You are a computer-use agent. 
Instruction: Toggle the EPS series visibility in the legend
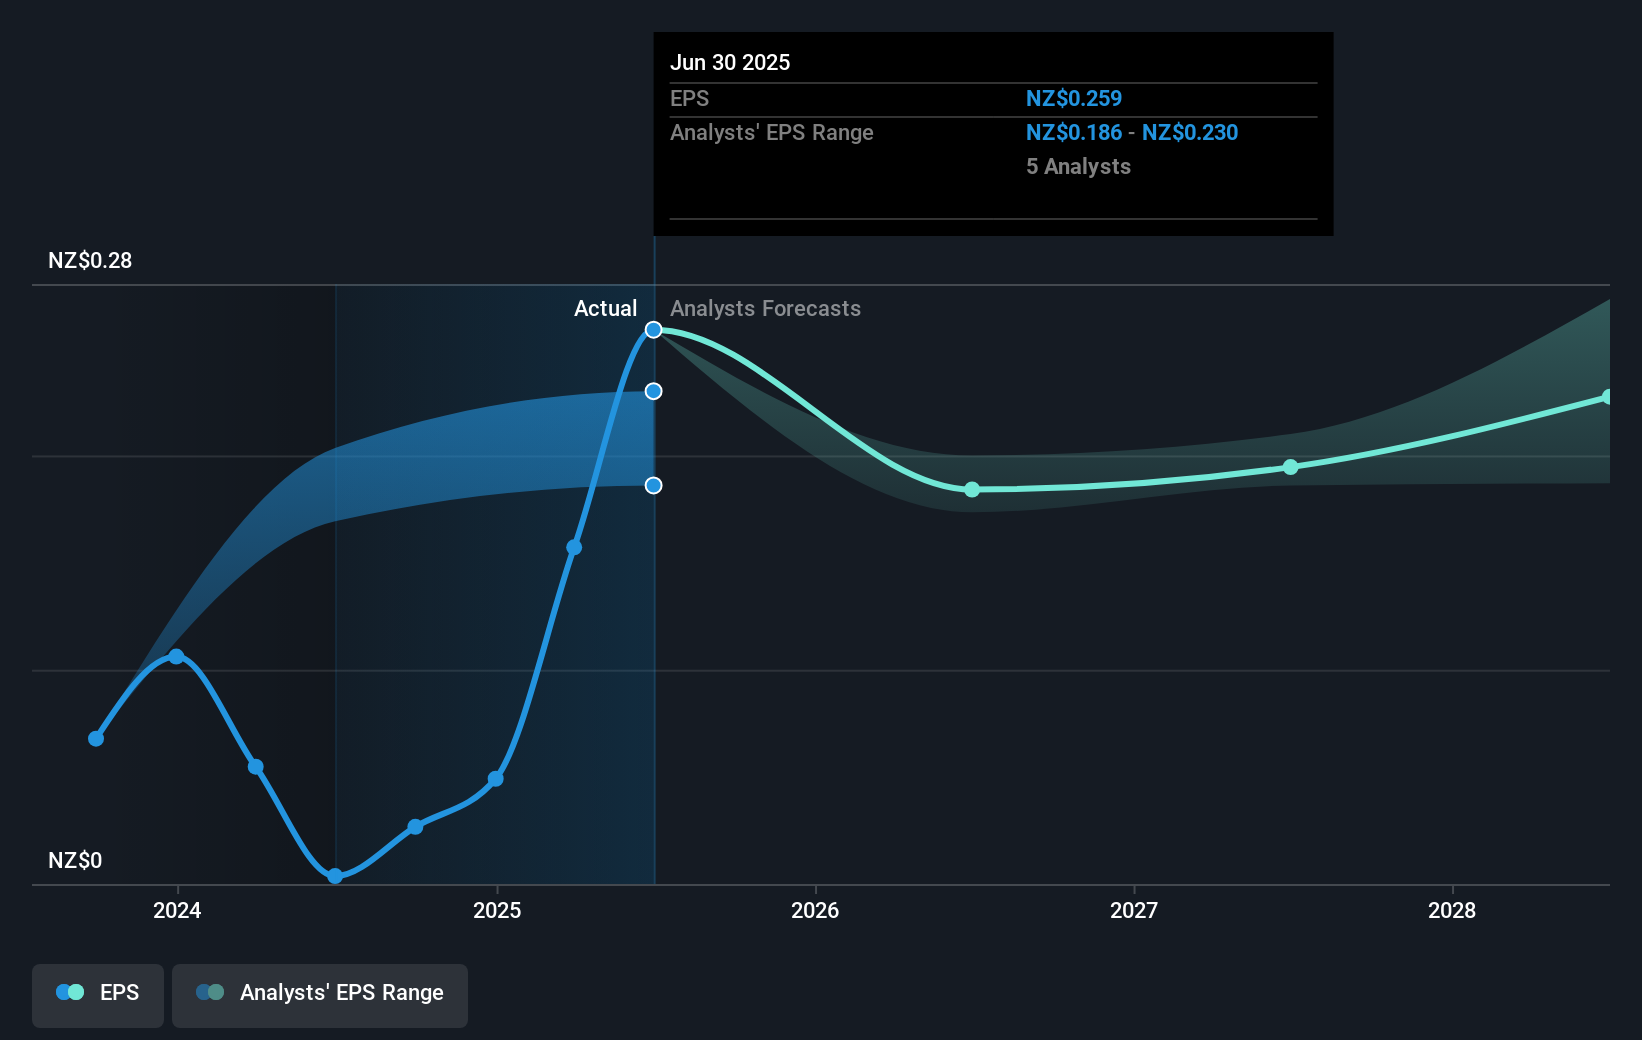(x=97, y=994)
